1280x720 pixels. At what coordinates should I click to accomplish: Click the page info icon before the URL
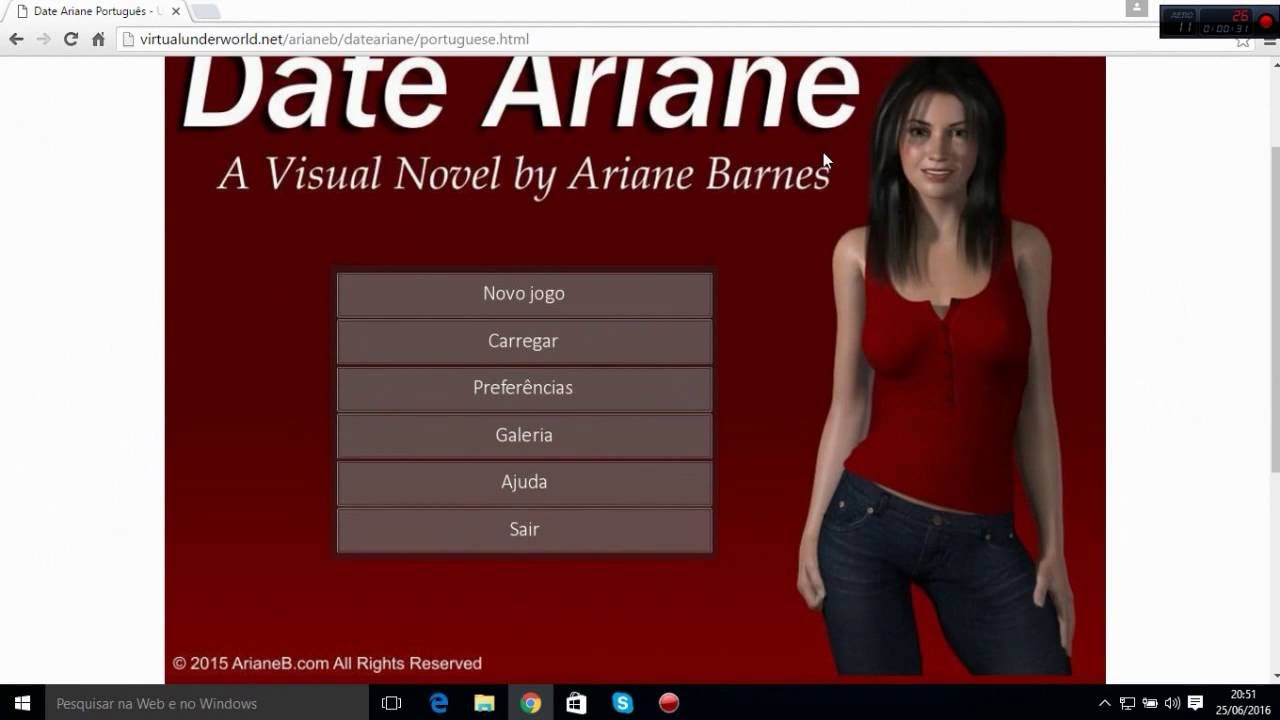127,39
